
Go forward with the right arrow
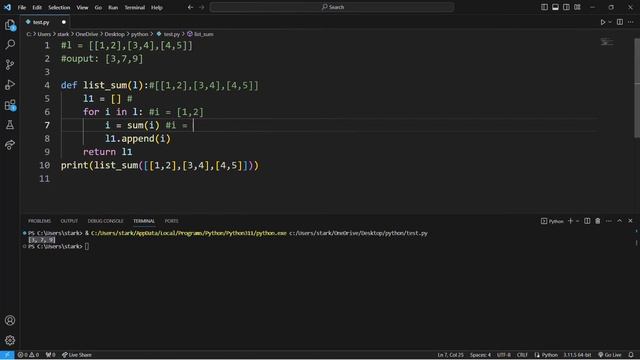click(202, 7)
